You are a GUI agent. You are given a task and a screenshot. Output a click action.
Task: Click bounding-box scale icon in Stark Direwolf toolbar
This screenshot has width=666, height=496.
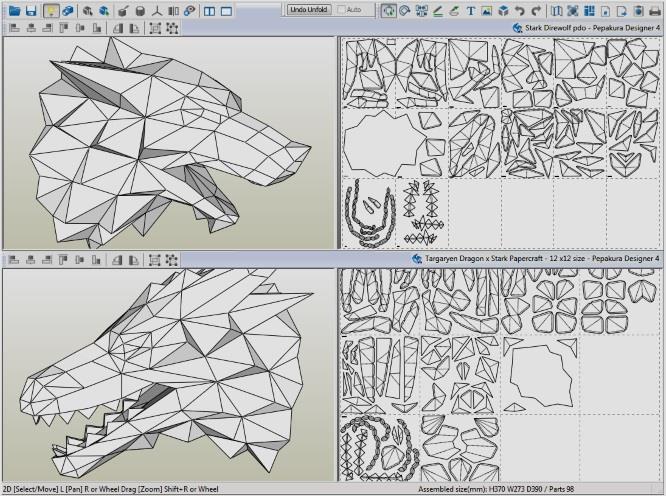(x=155, y=28)
